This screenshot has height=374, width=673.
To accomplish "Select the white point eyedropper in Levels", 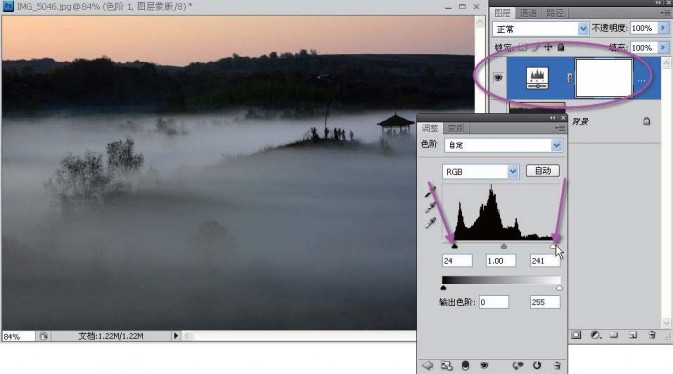I will (430, 222).
